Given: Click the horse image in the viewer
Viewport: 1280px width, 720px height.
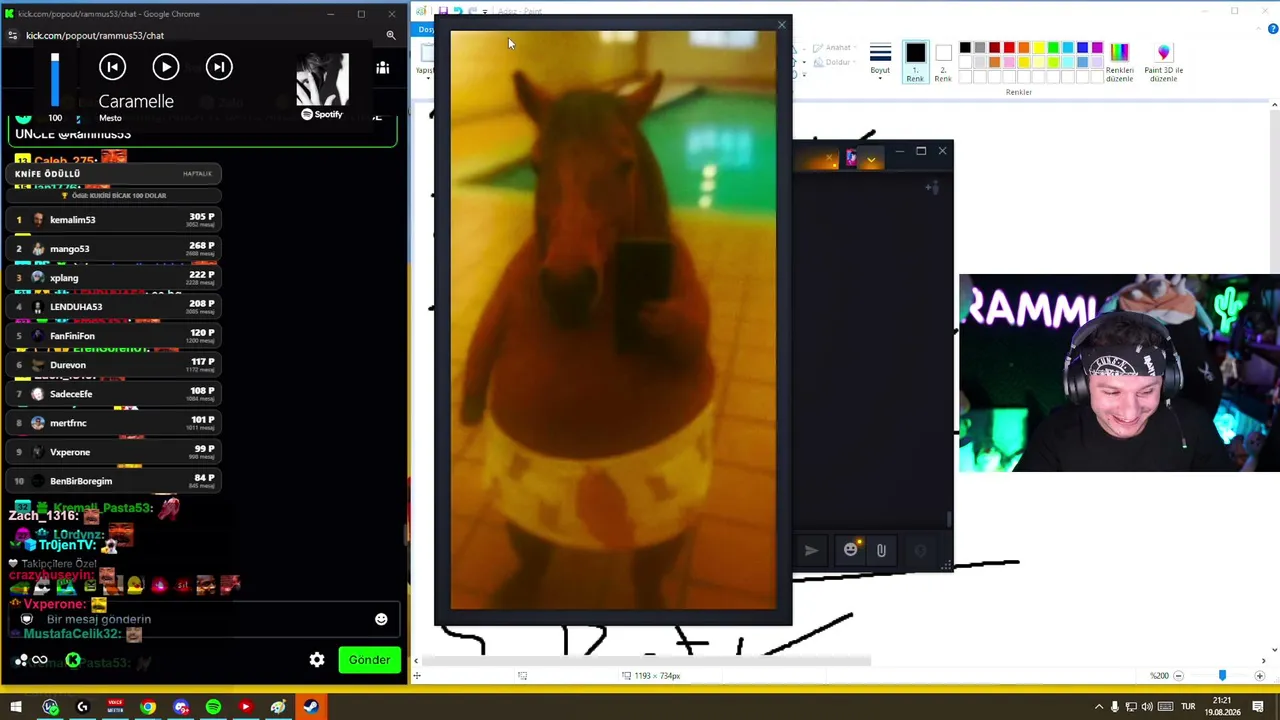Looking at the screenshot, I should [613, 320].
